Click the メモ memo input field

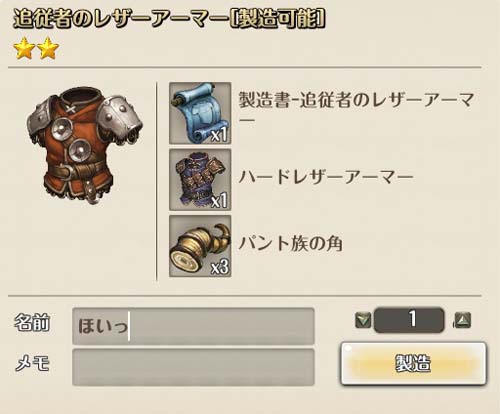tap(193, 367)
